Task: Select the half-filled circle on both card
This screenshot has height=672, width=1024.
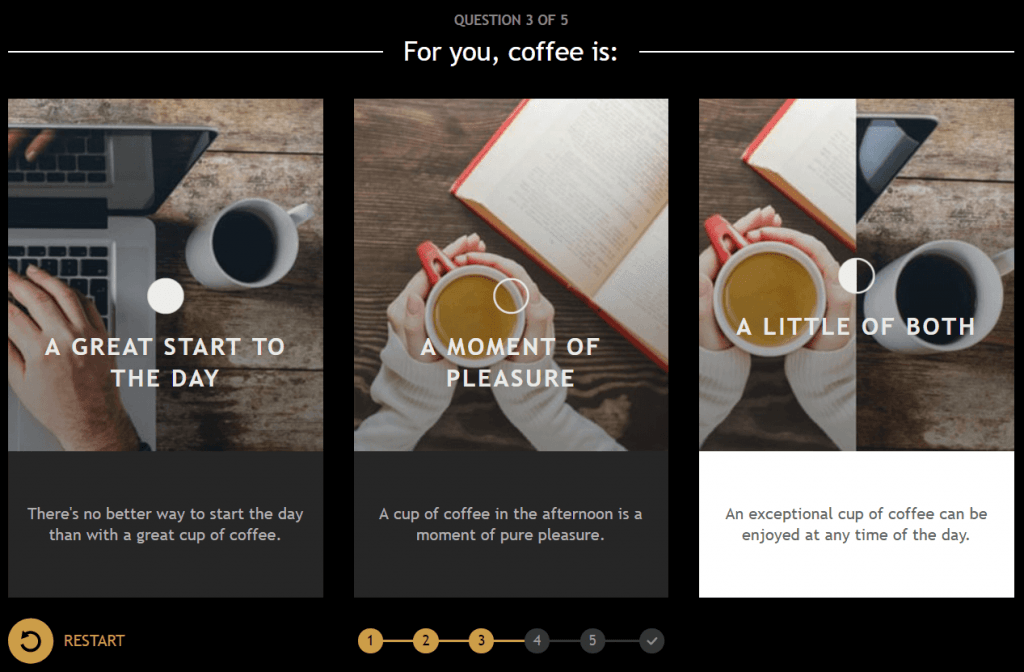Action: (x=856, y=276)
